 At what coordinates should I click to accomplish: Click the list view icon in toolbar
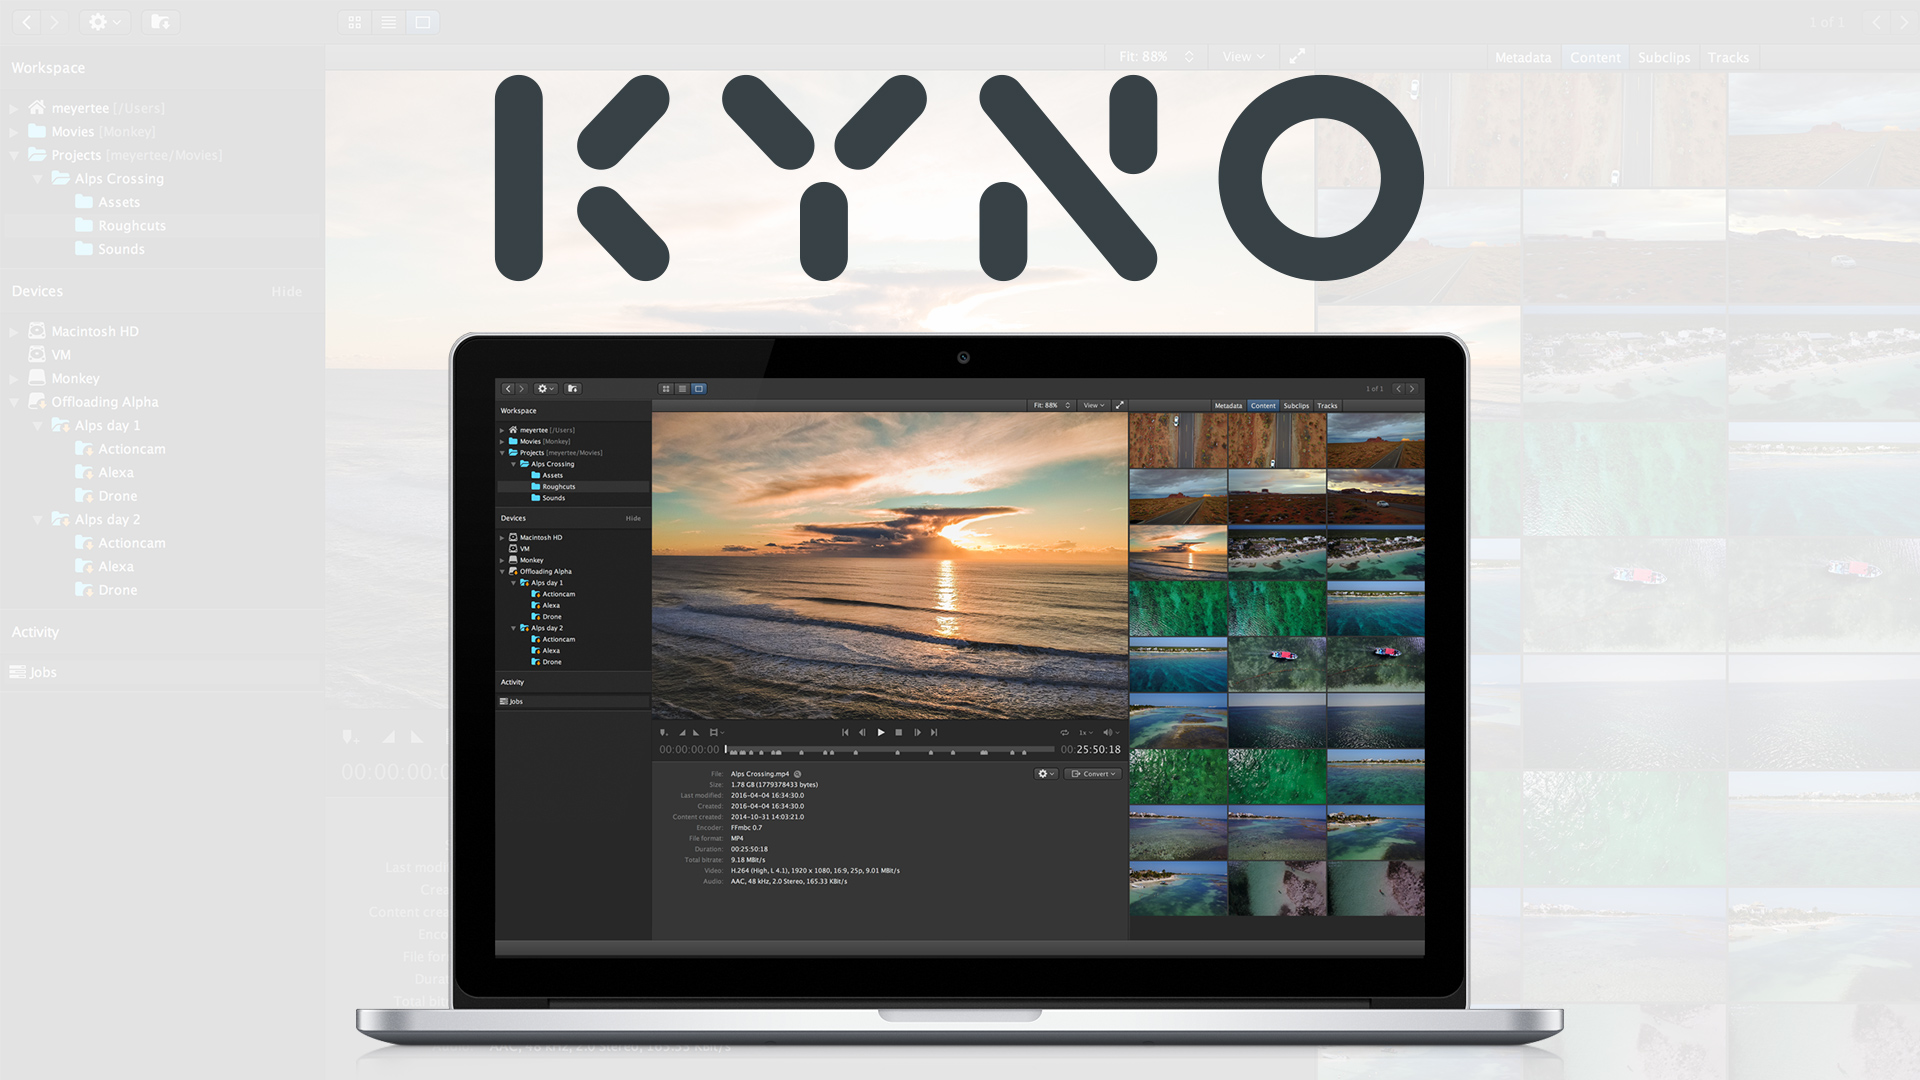388,21
